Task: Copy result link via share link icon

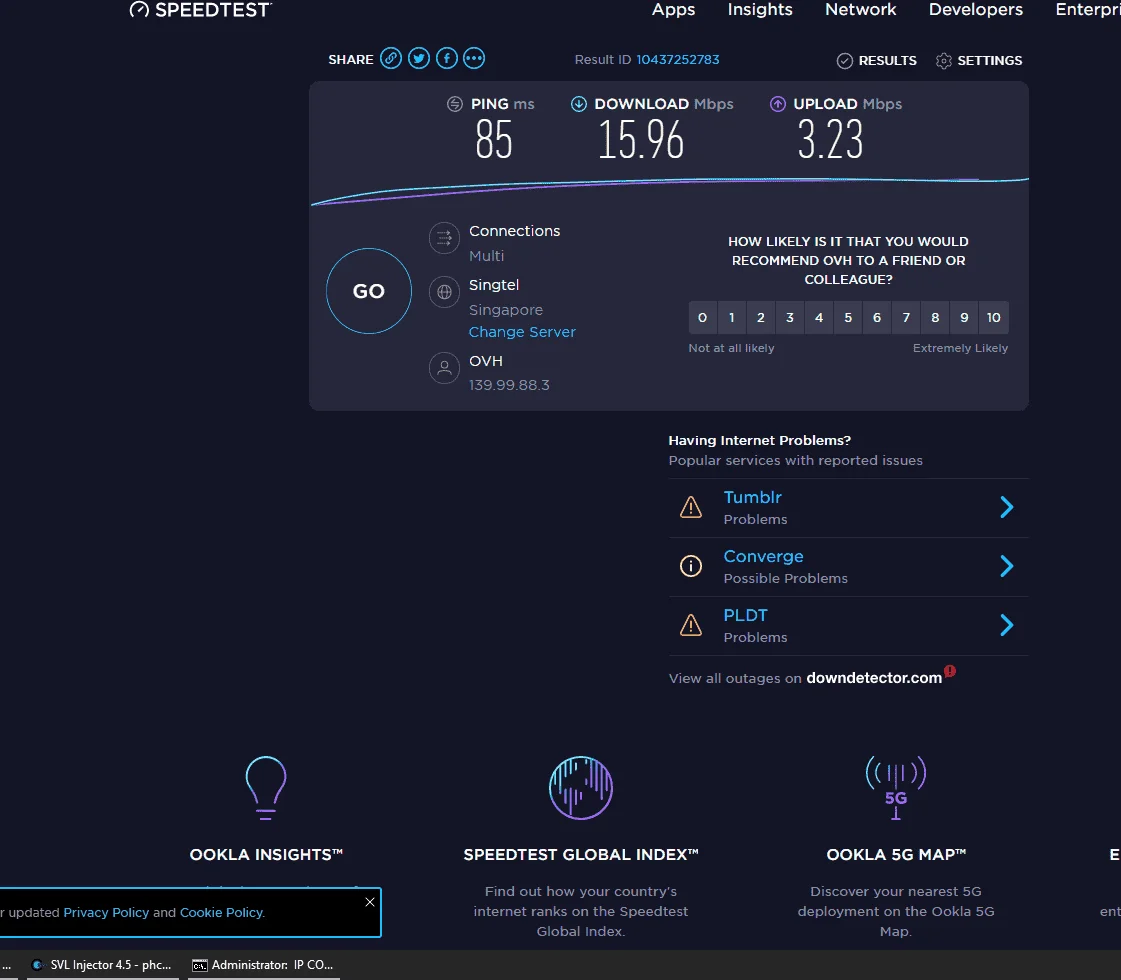Action: (390, 59)
